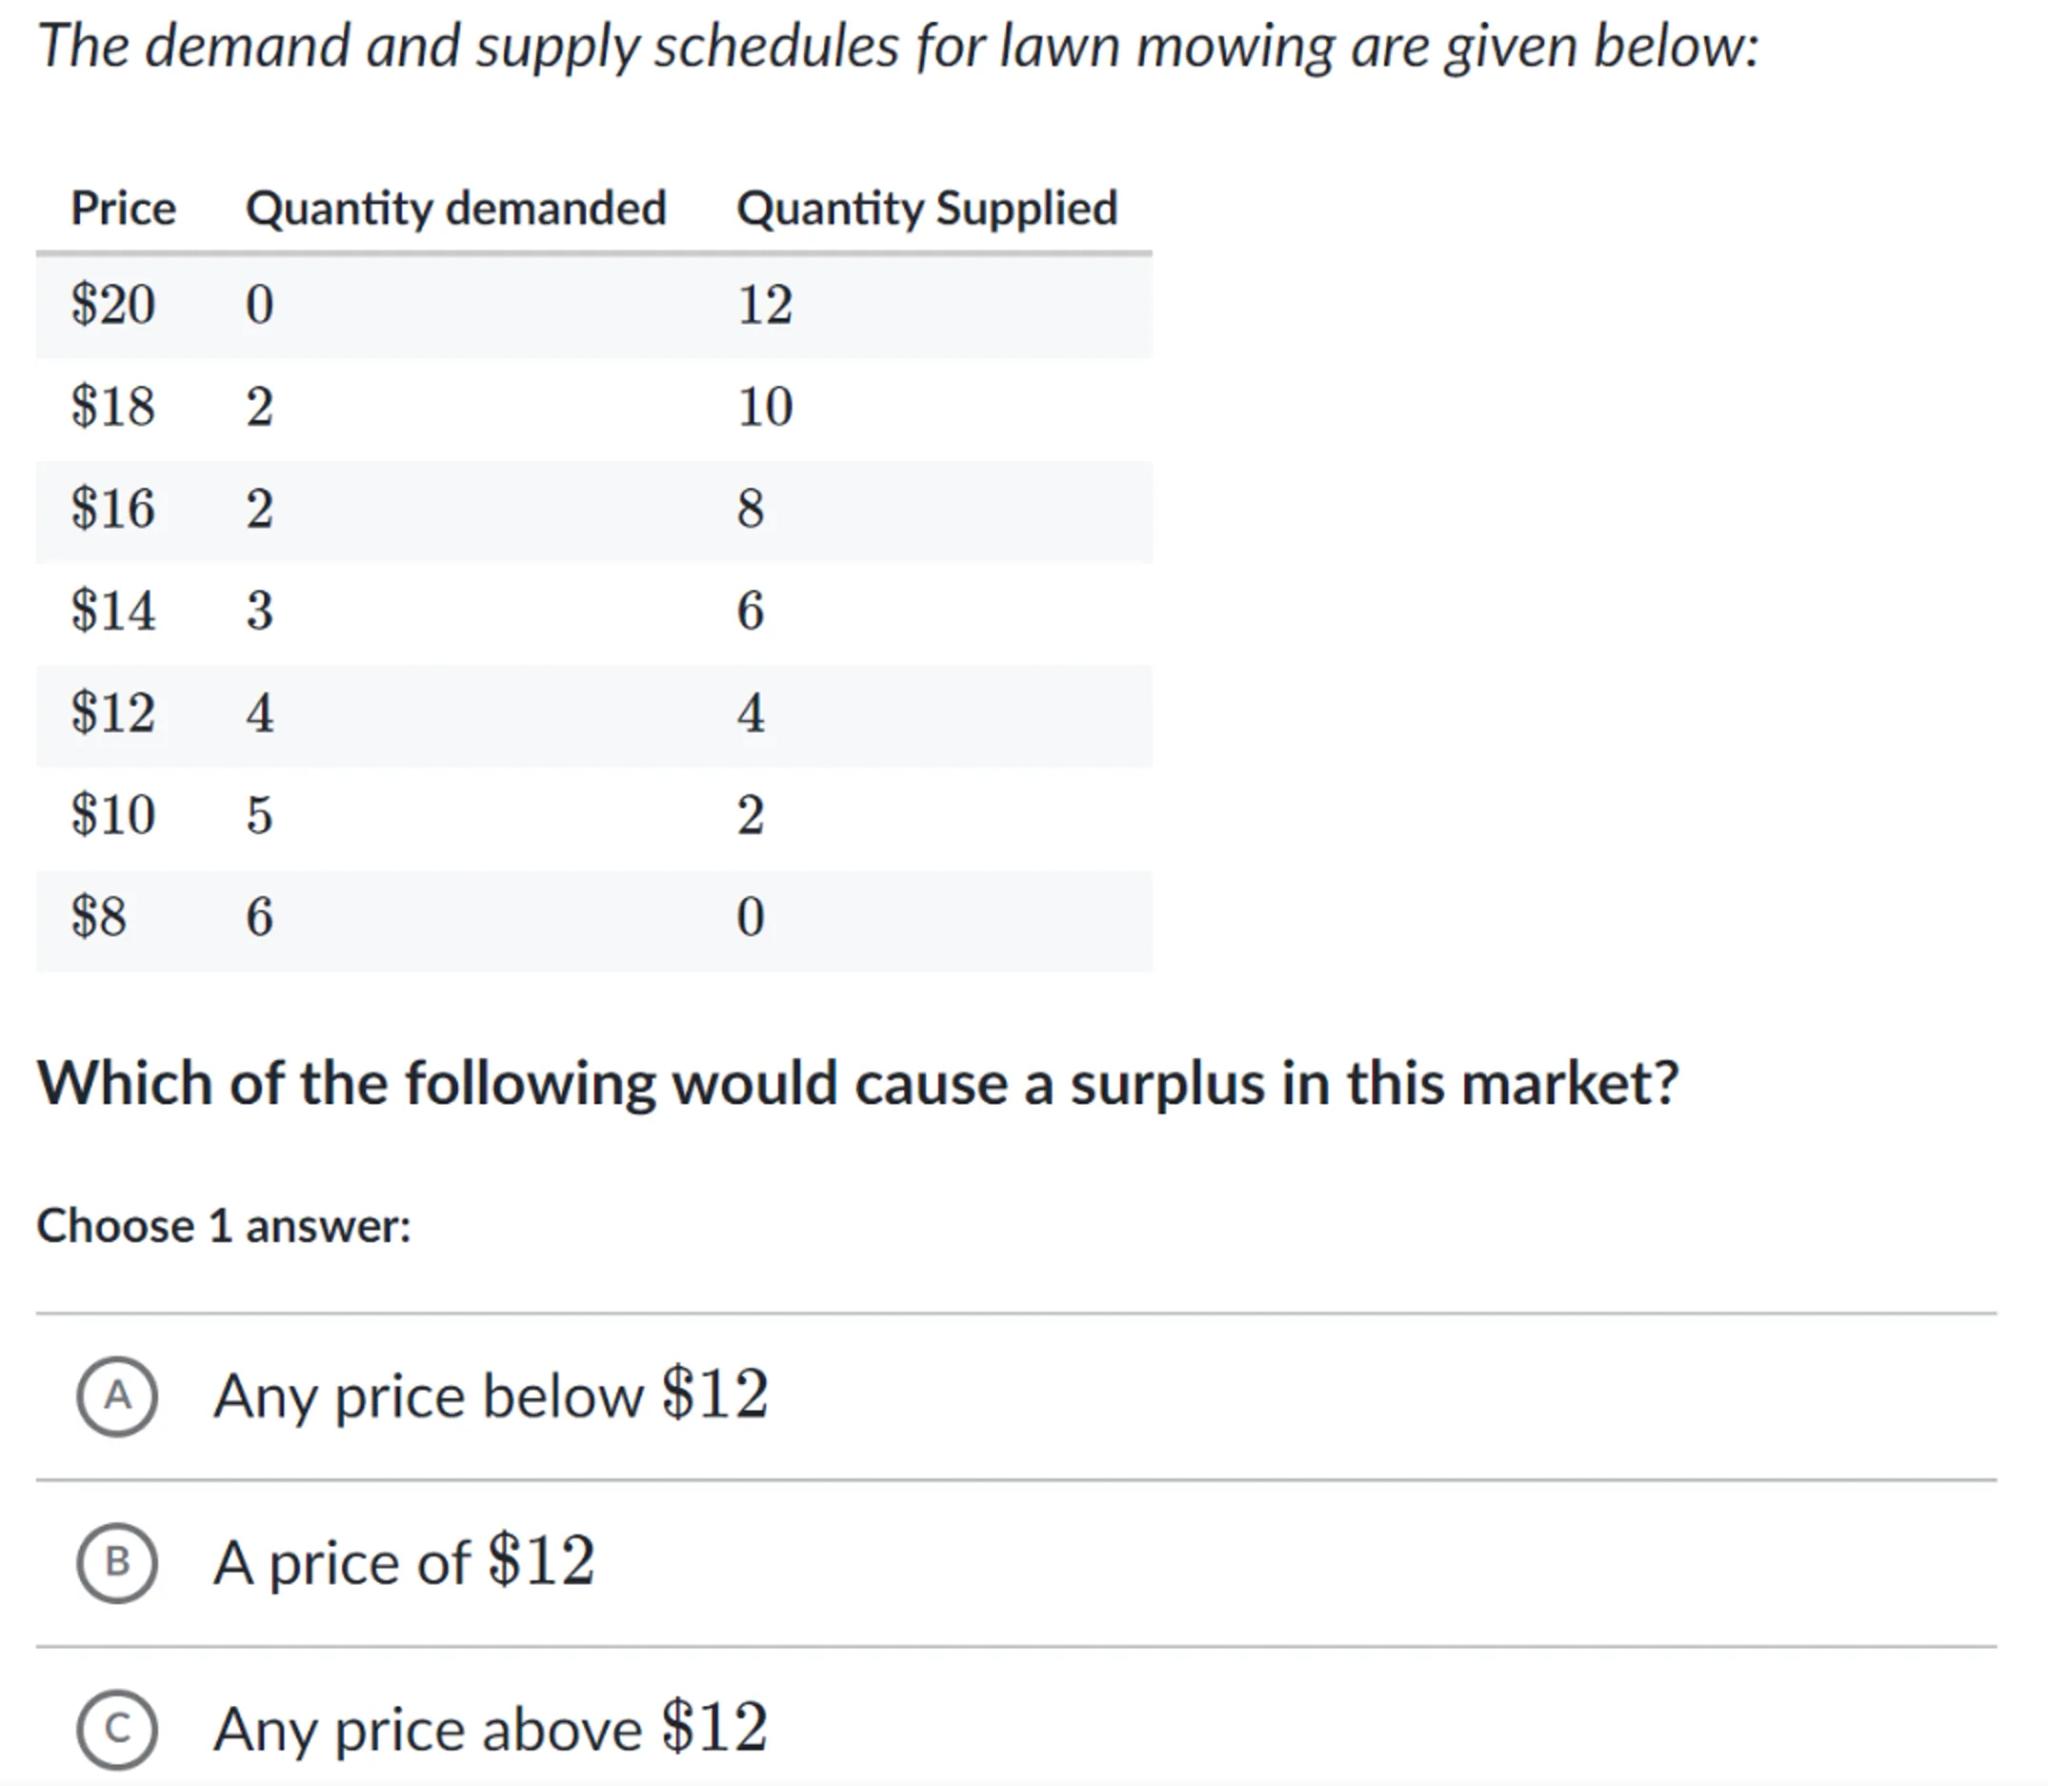Choose the "Any price above $12" answer text
This screenshot has height=1786, width=2048.
pos(490,1729)
